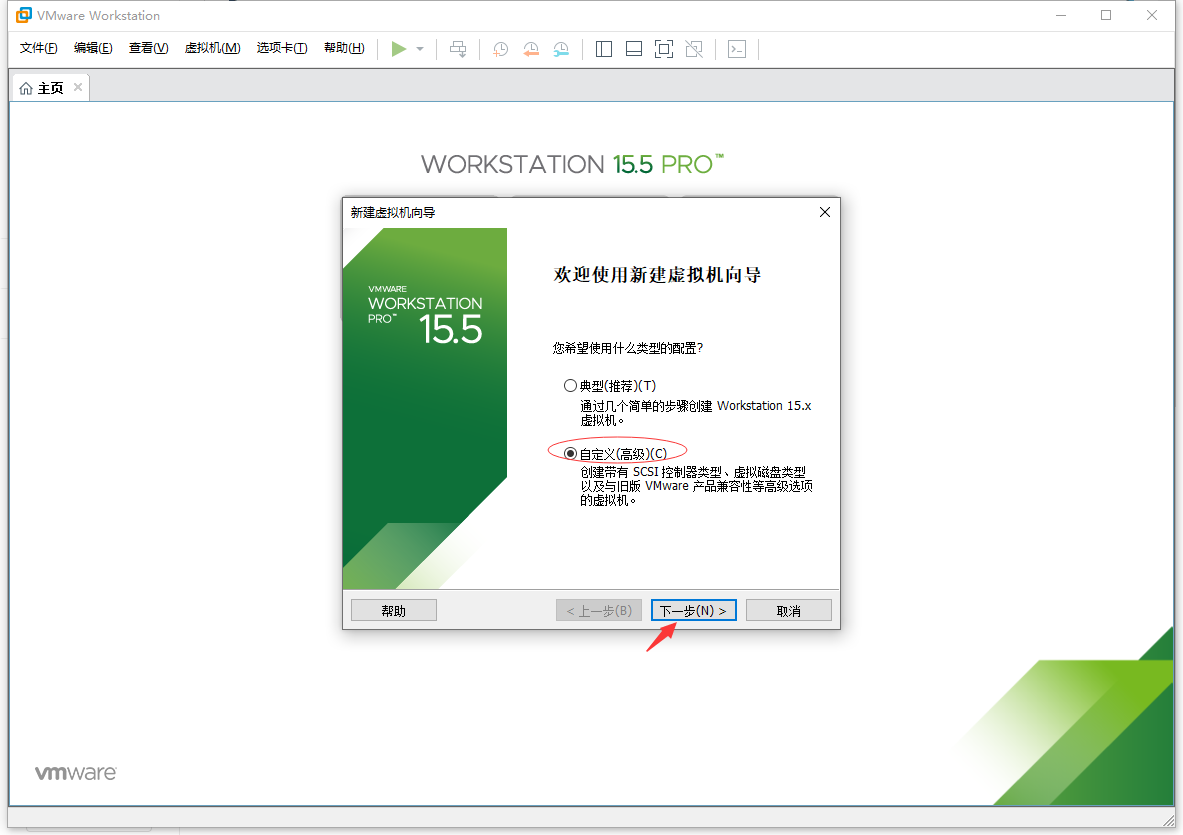The height and width of the screenshot is (835, 1183).
Task: Click the VMware Workstation title bar logo
Action: (24, 15)
